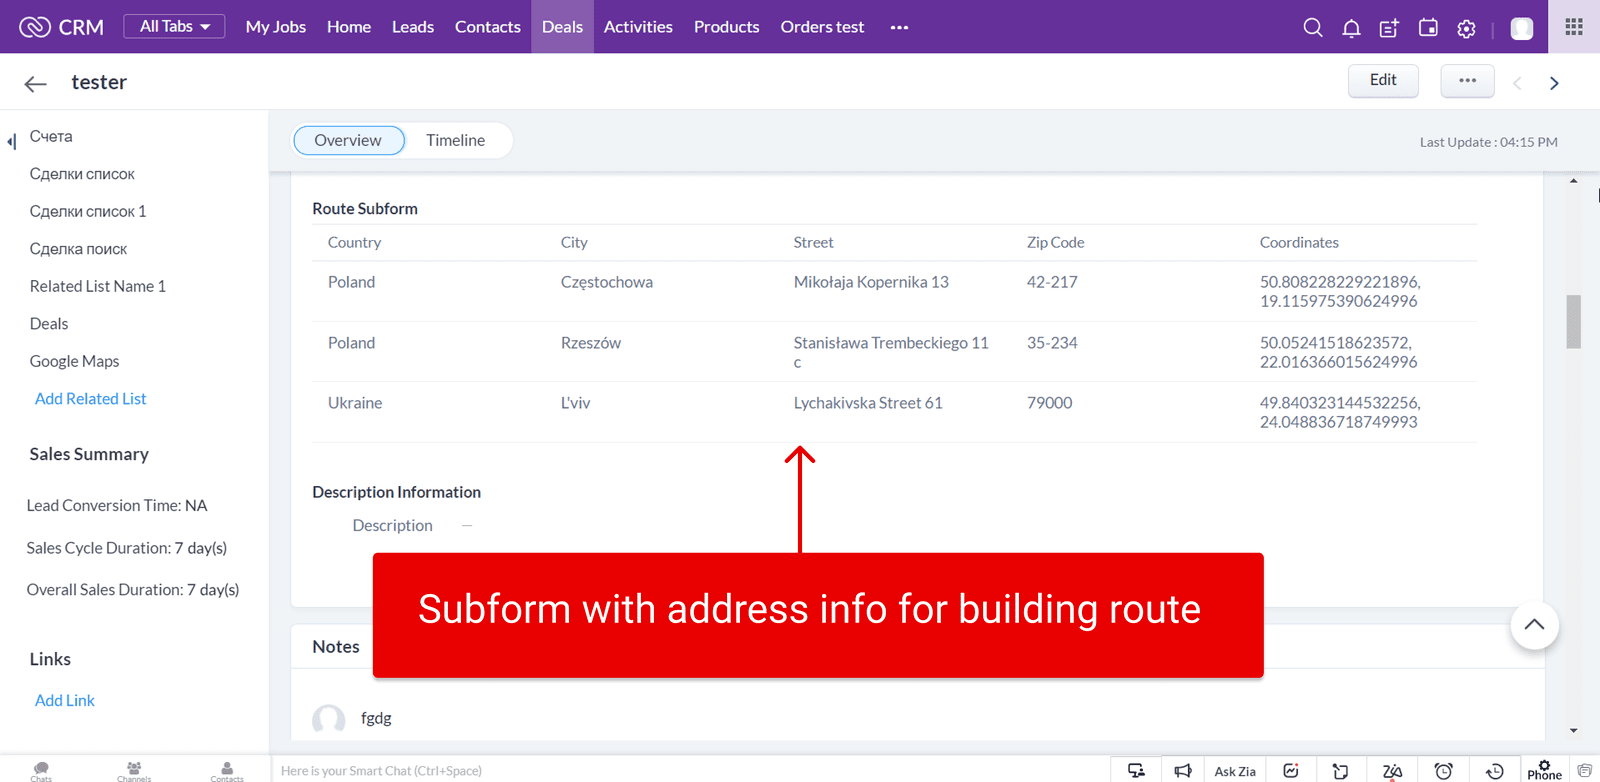The width and height of the screenshot is (1600, 782).
Task: Open the Products tab
Action: 726,27
